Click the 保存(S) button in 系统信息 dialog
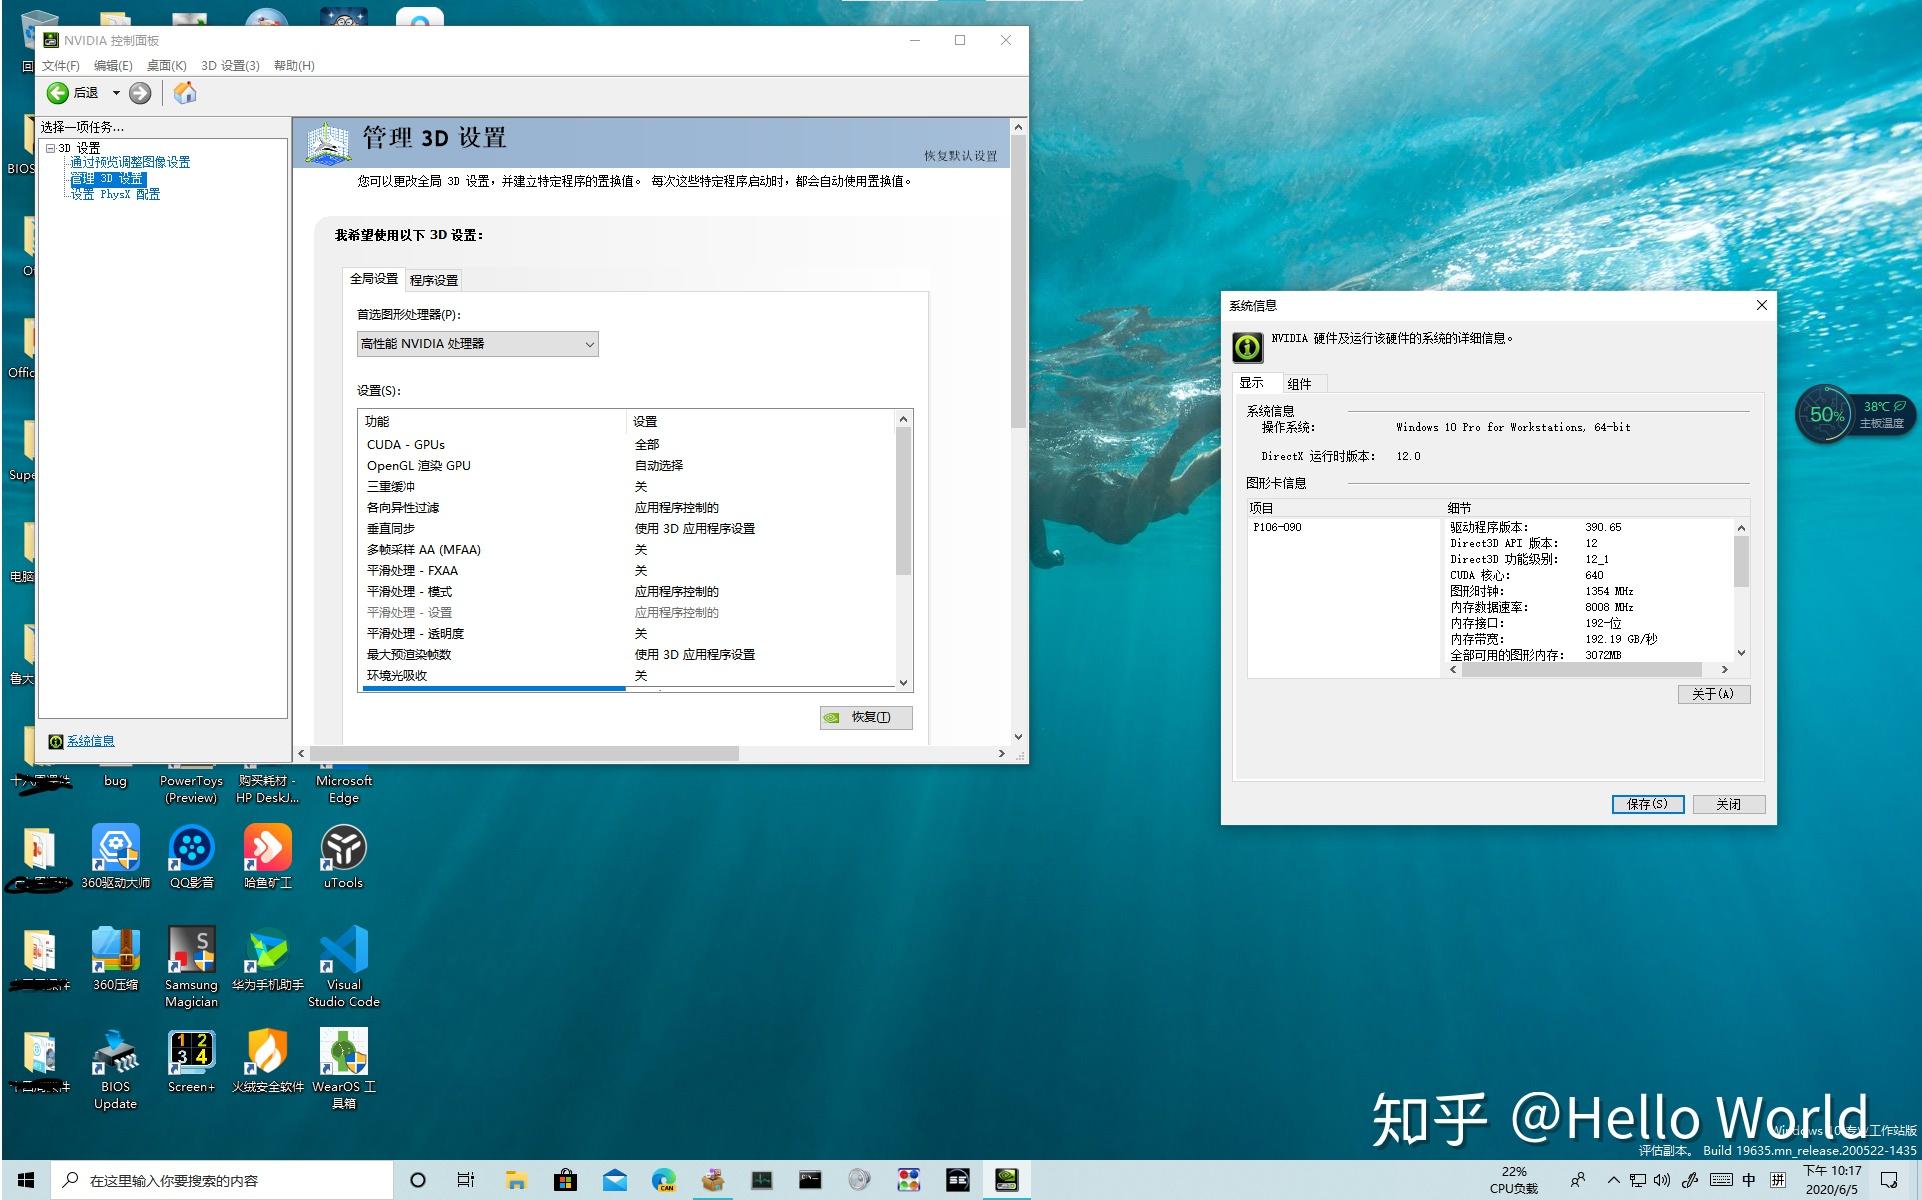 tap(1646, 804)
